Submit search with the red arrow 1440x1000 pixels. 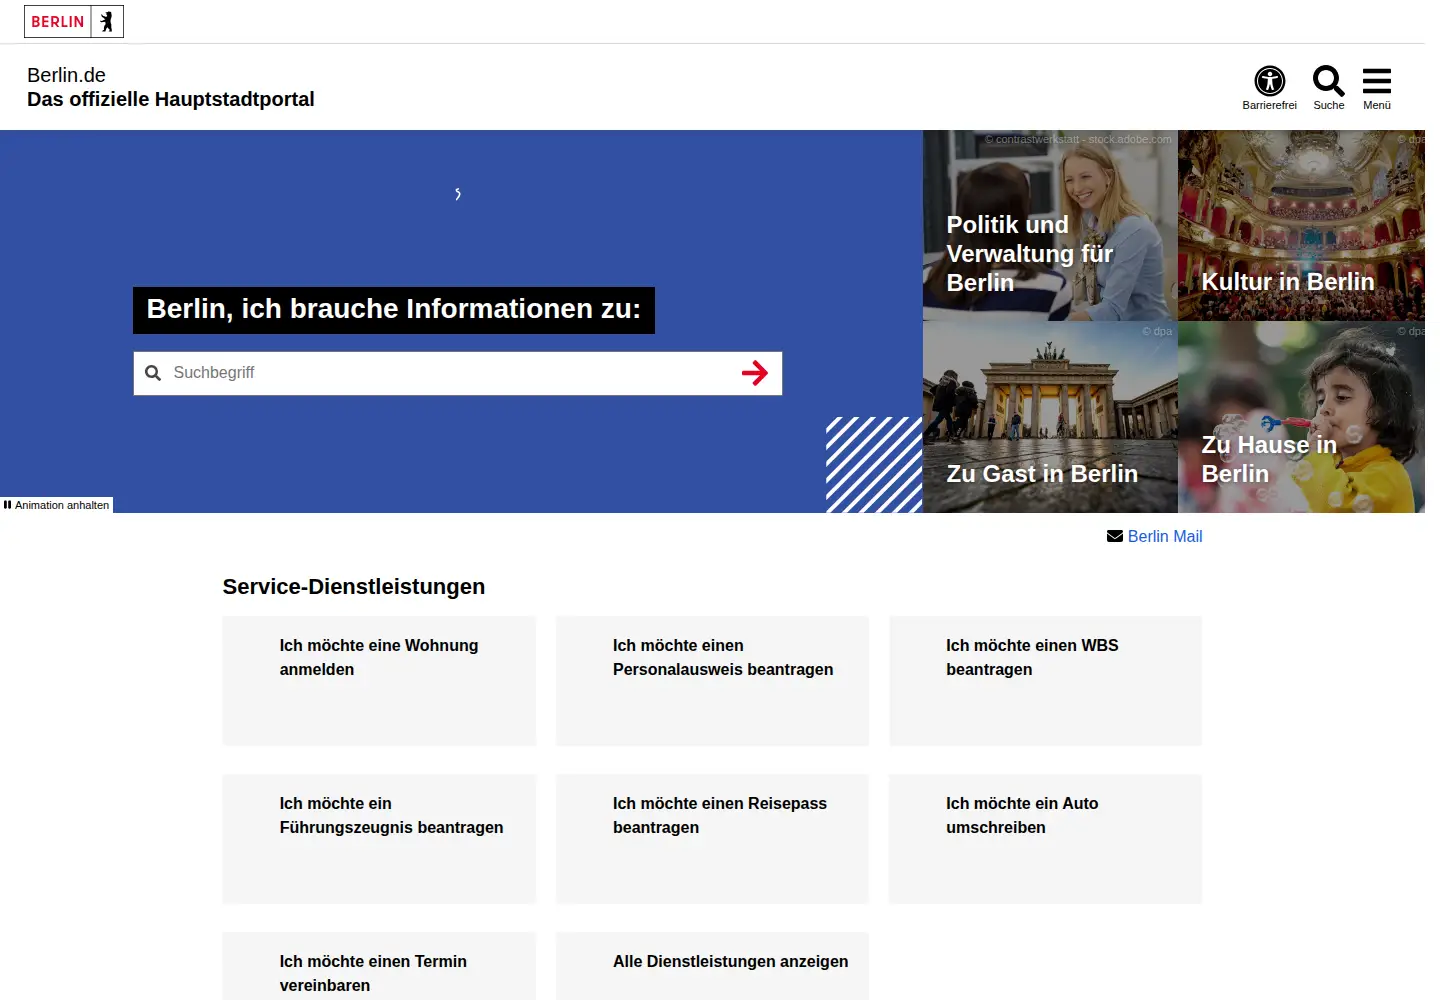(755, 373)
